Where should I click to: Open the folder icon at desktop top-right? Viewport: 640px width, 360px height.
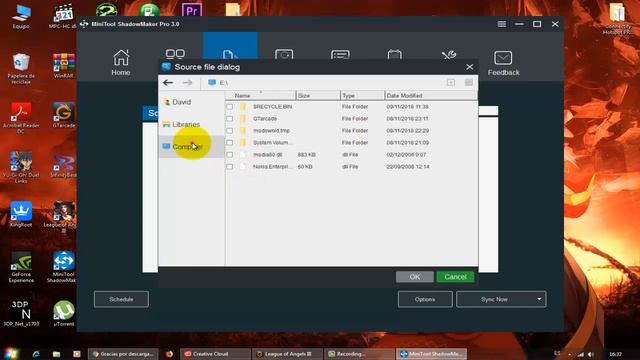point(617,18)
